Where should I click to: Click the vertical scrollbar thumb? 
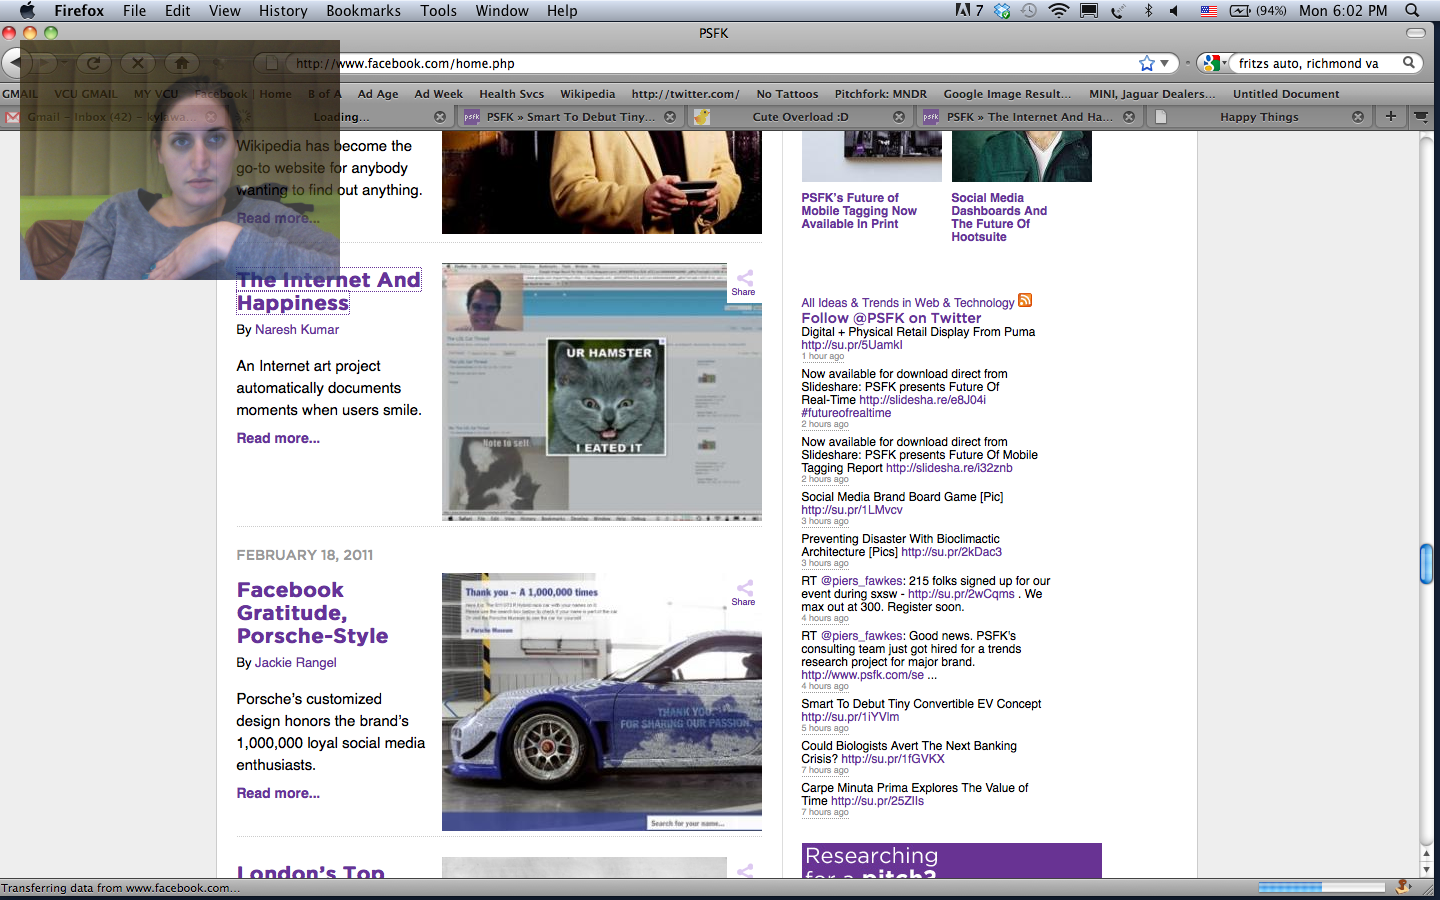1426,563
